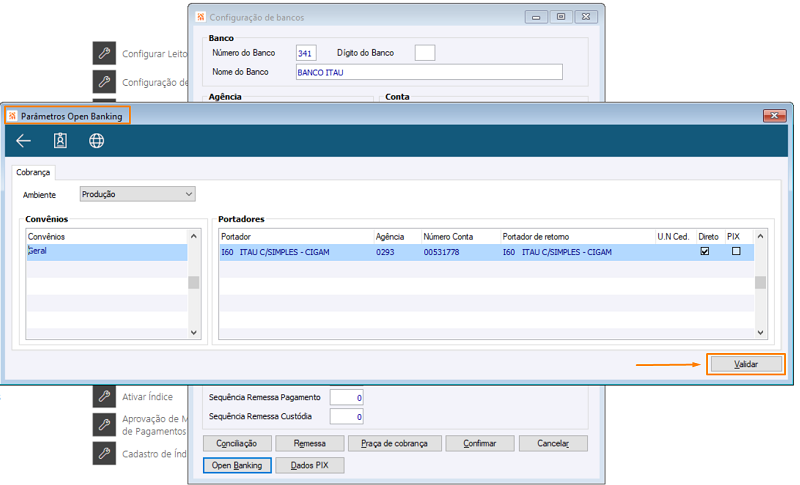Open Aprovação de Pagamentos menu entry
This screenshot has width=800, height=485.
click(x=154, y=425)
